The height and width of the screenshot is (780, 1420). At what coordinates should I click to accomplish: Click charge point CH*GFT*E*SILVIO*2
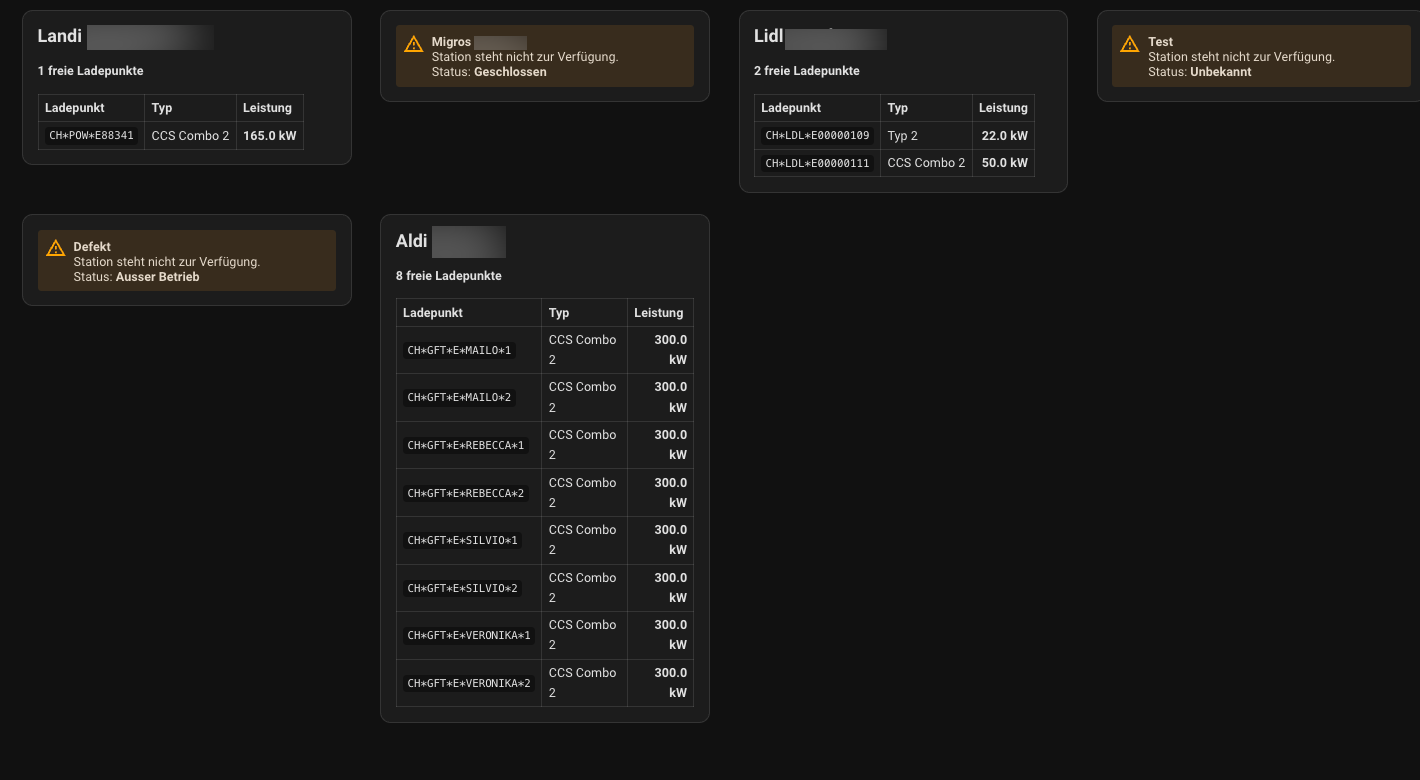(462, 588)
